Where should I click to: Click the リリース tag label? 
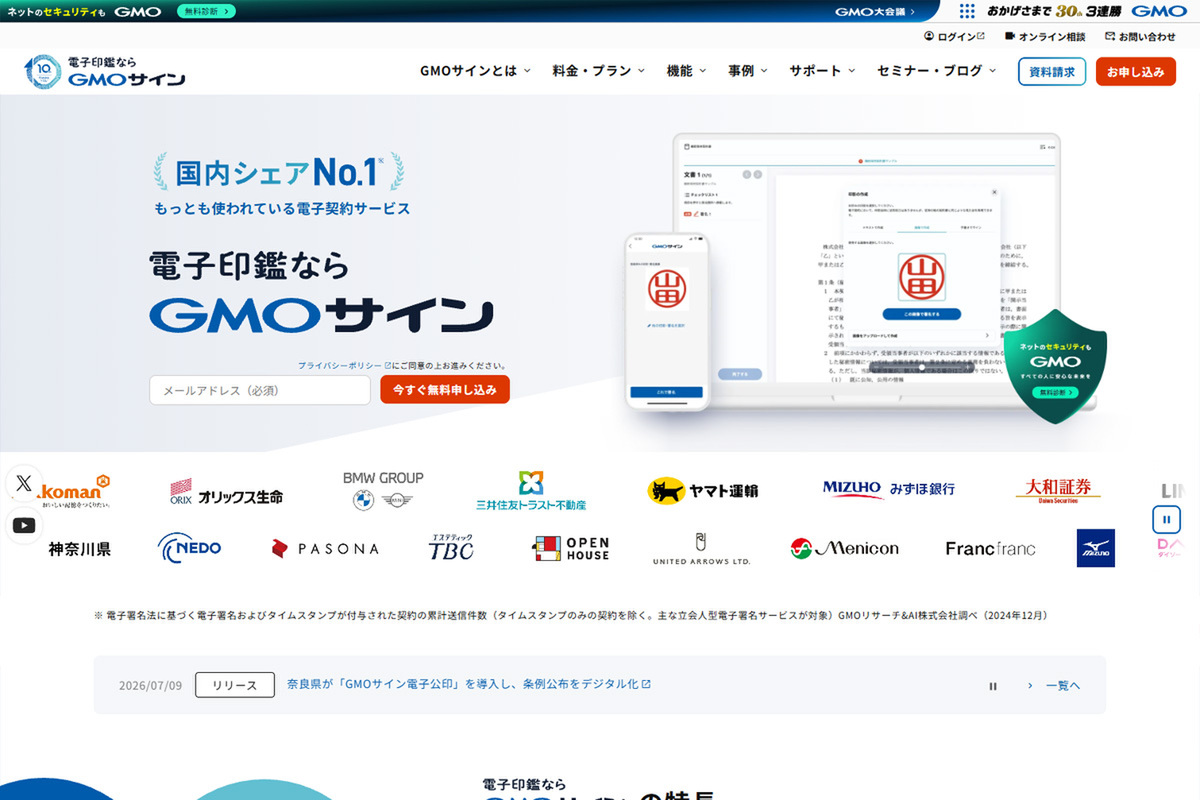235,685
